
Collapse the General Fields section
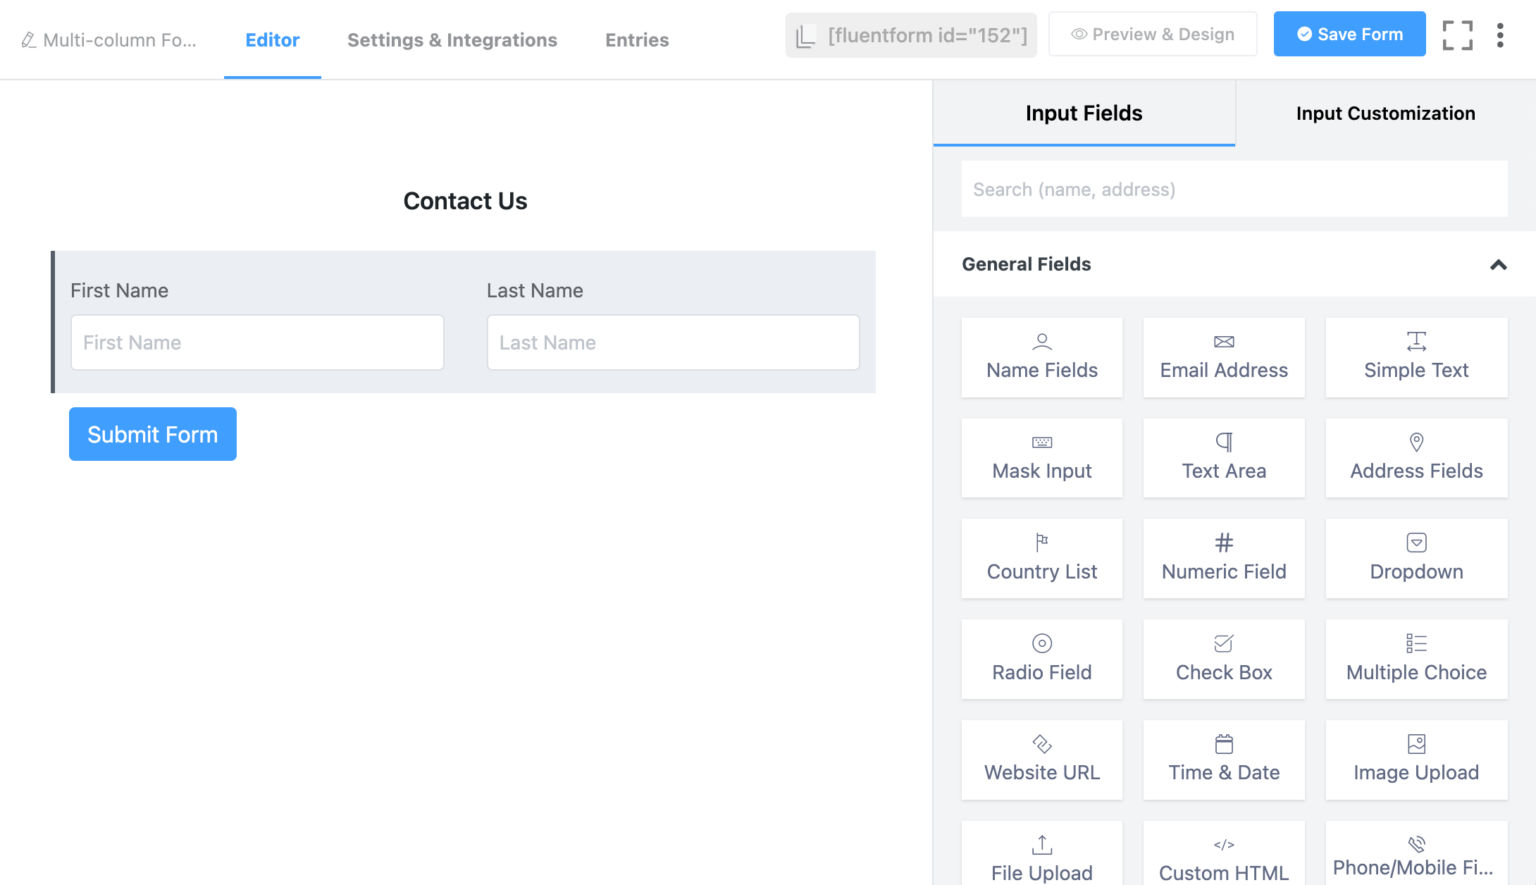coord(1498,264)
